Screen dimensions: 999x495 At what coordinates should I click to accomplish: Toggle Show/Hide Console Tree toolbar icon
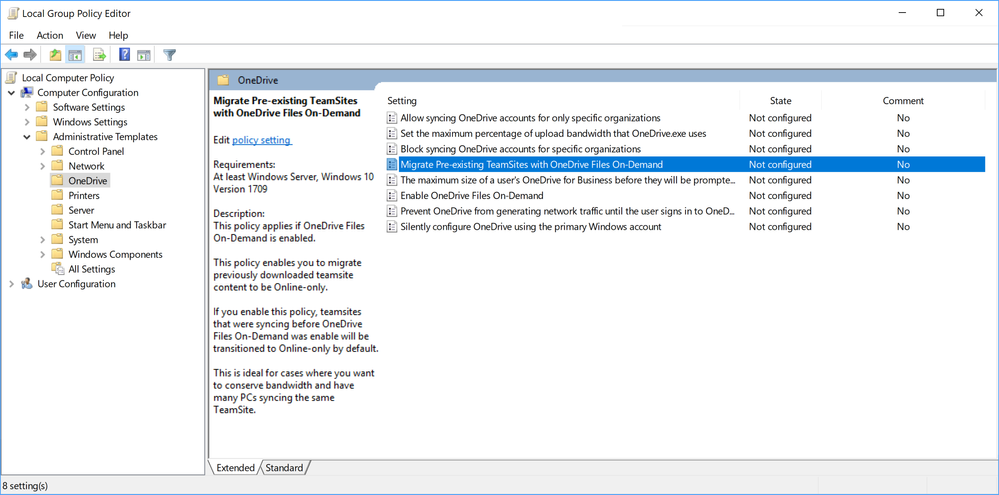(75, 55)
